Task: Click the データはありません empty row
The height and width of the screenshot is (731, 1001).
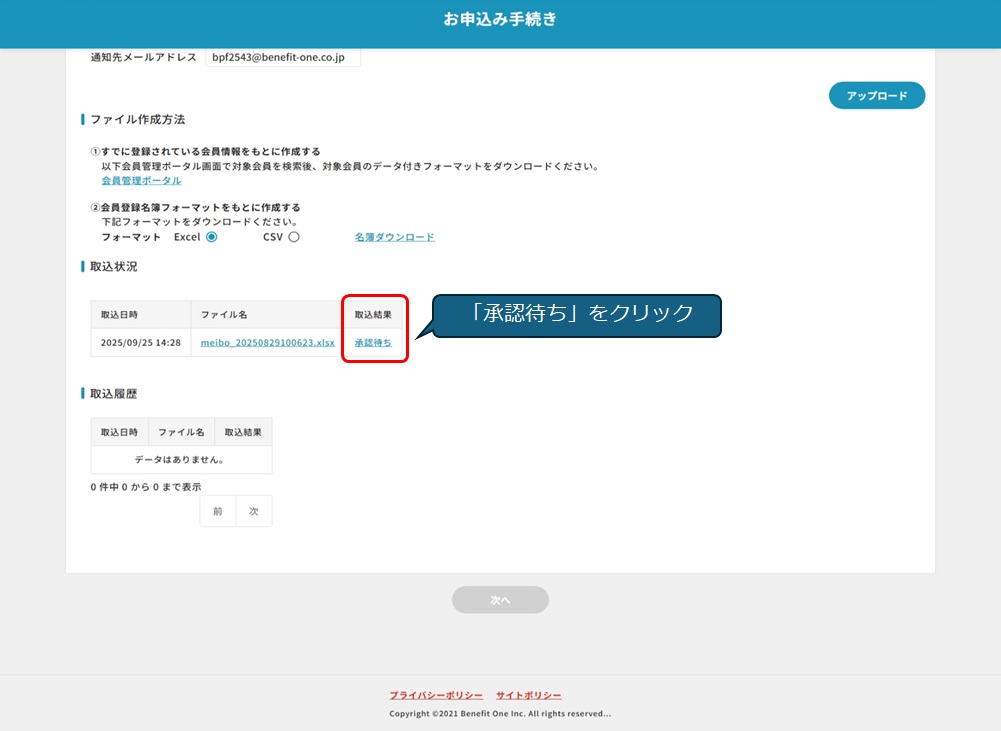Action: tap(181, 460)
